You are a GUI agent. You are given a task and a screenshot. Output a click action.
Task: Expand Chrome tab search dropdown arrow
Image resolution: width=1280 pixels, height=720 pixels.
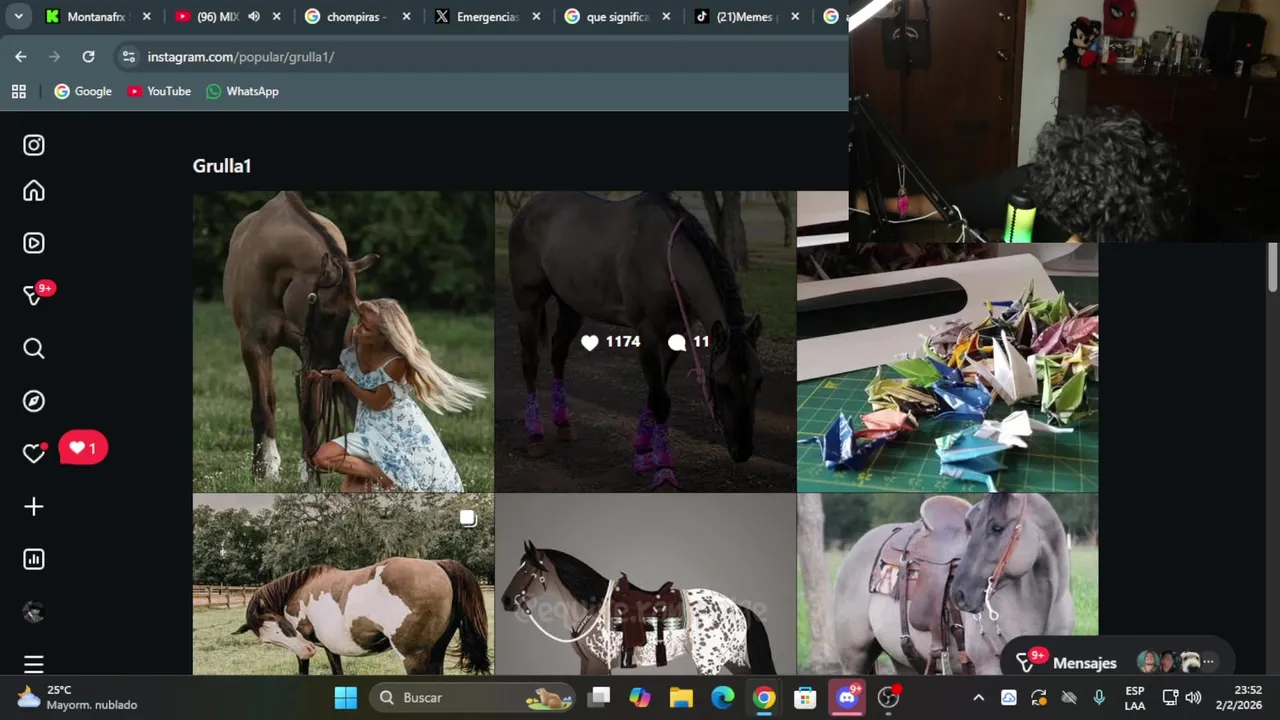[x=18, y=16]
